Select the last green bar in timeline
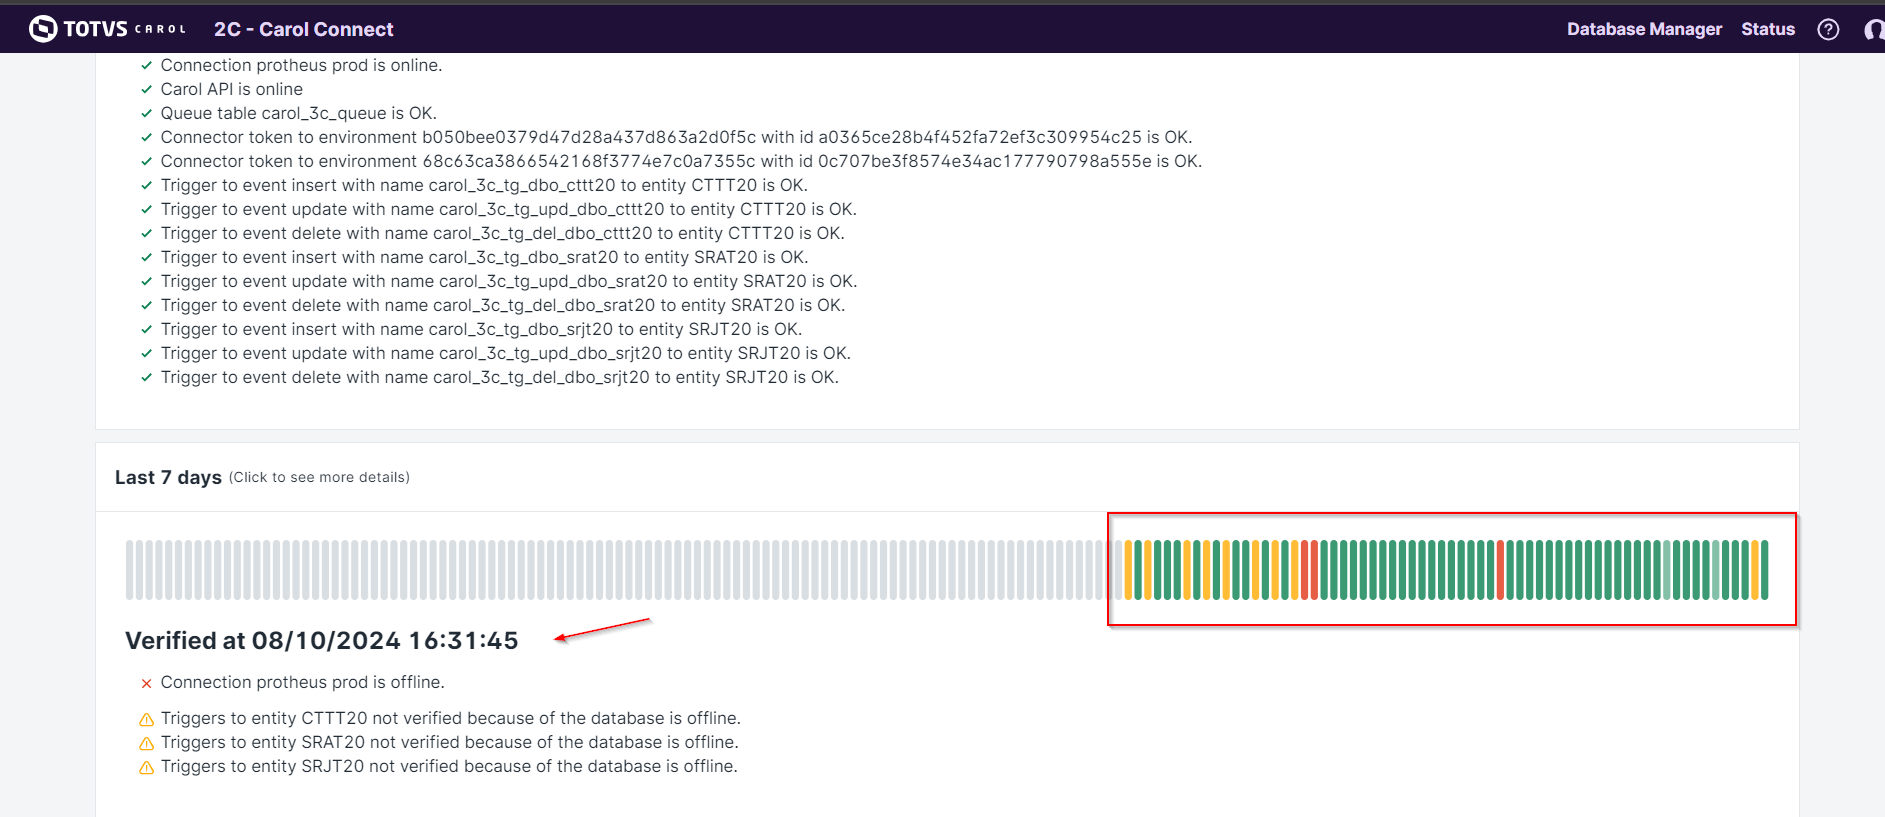 click(1764, 569)
